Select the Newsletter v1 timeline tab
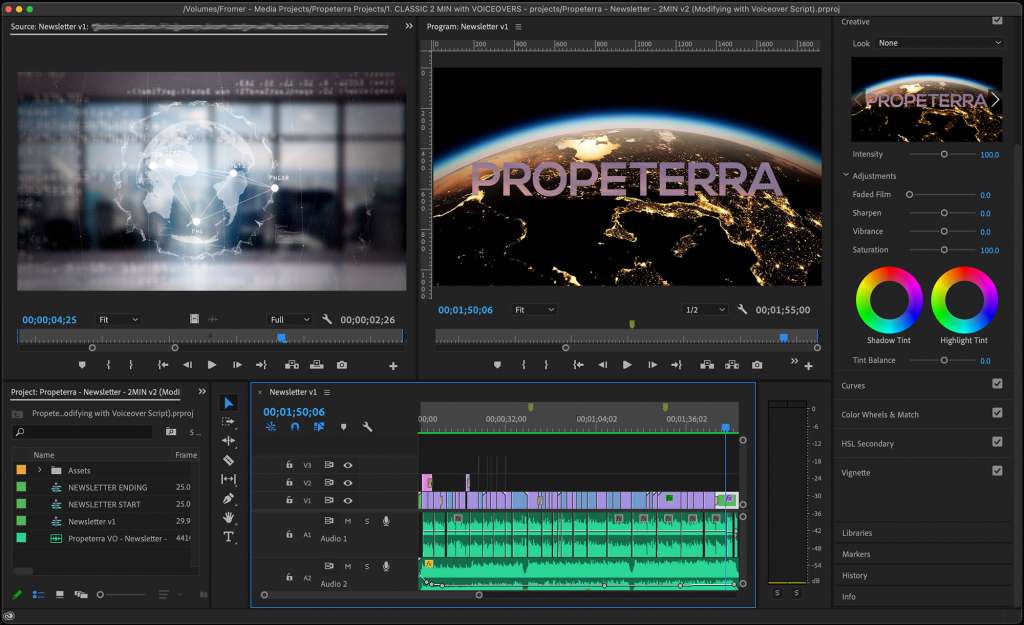Screen dimensions: 1024x625 (293, 392)
